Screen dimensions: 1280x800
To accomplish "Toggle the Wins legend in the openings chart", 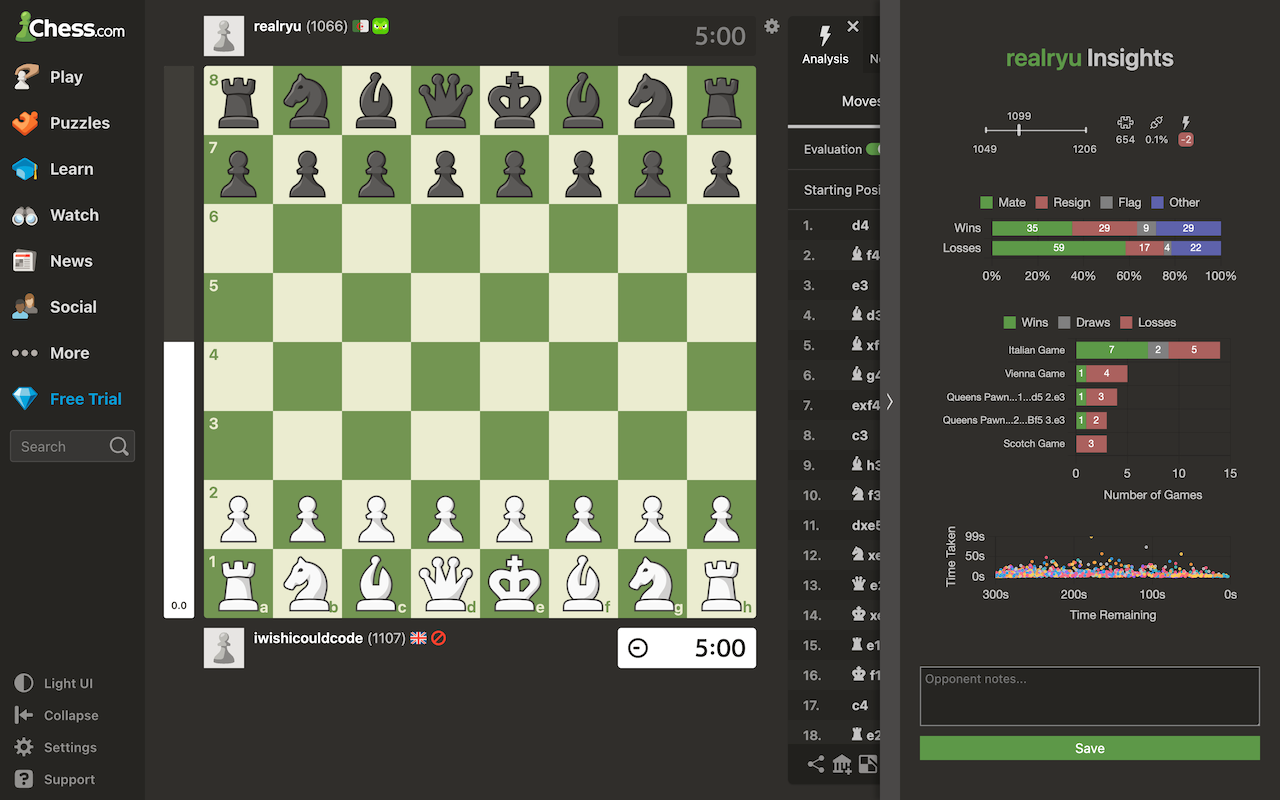I will [1026, 322].
